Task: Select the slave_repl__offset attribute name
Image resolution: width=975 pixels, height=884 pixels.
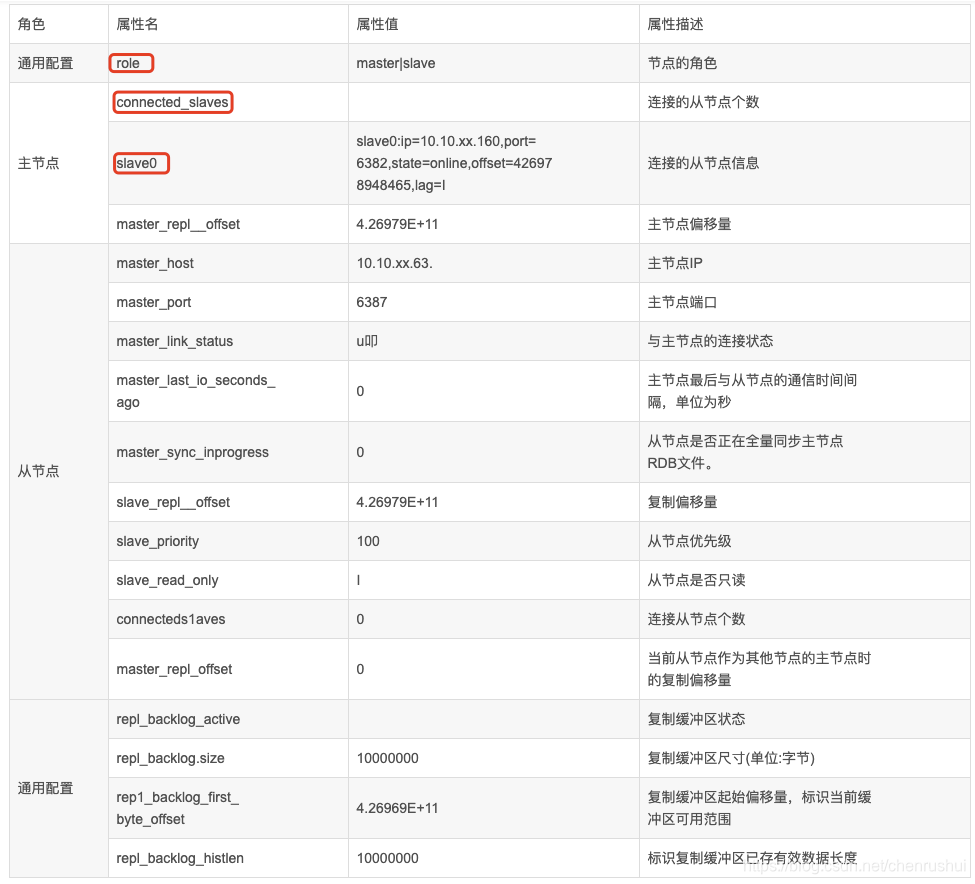Action: pos(173,502)
